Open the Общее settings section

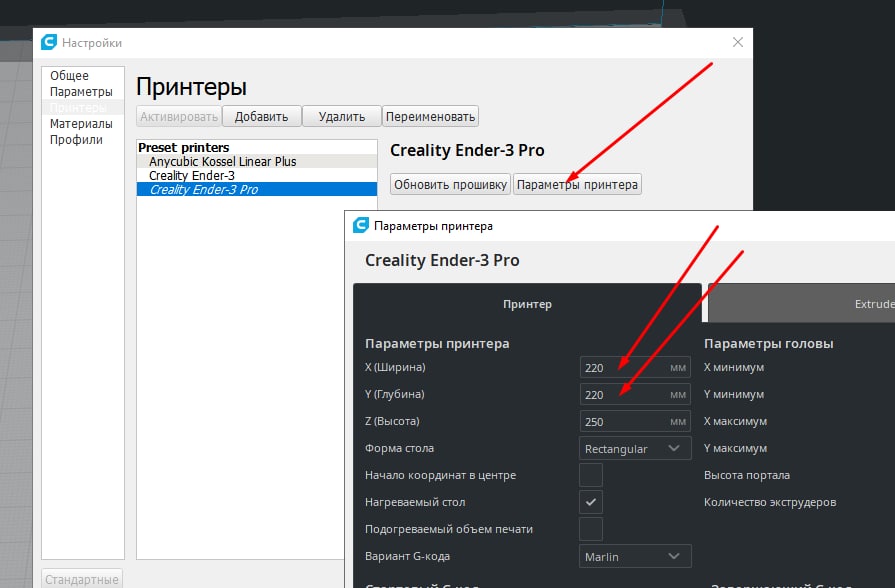click(69, 75)
